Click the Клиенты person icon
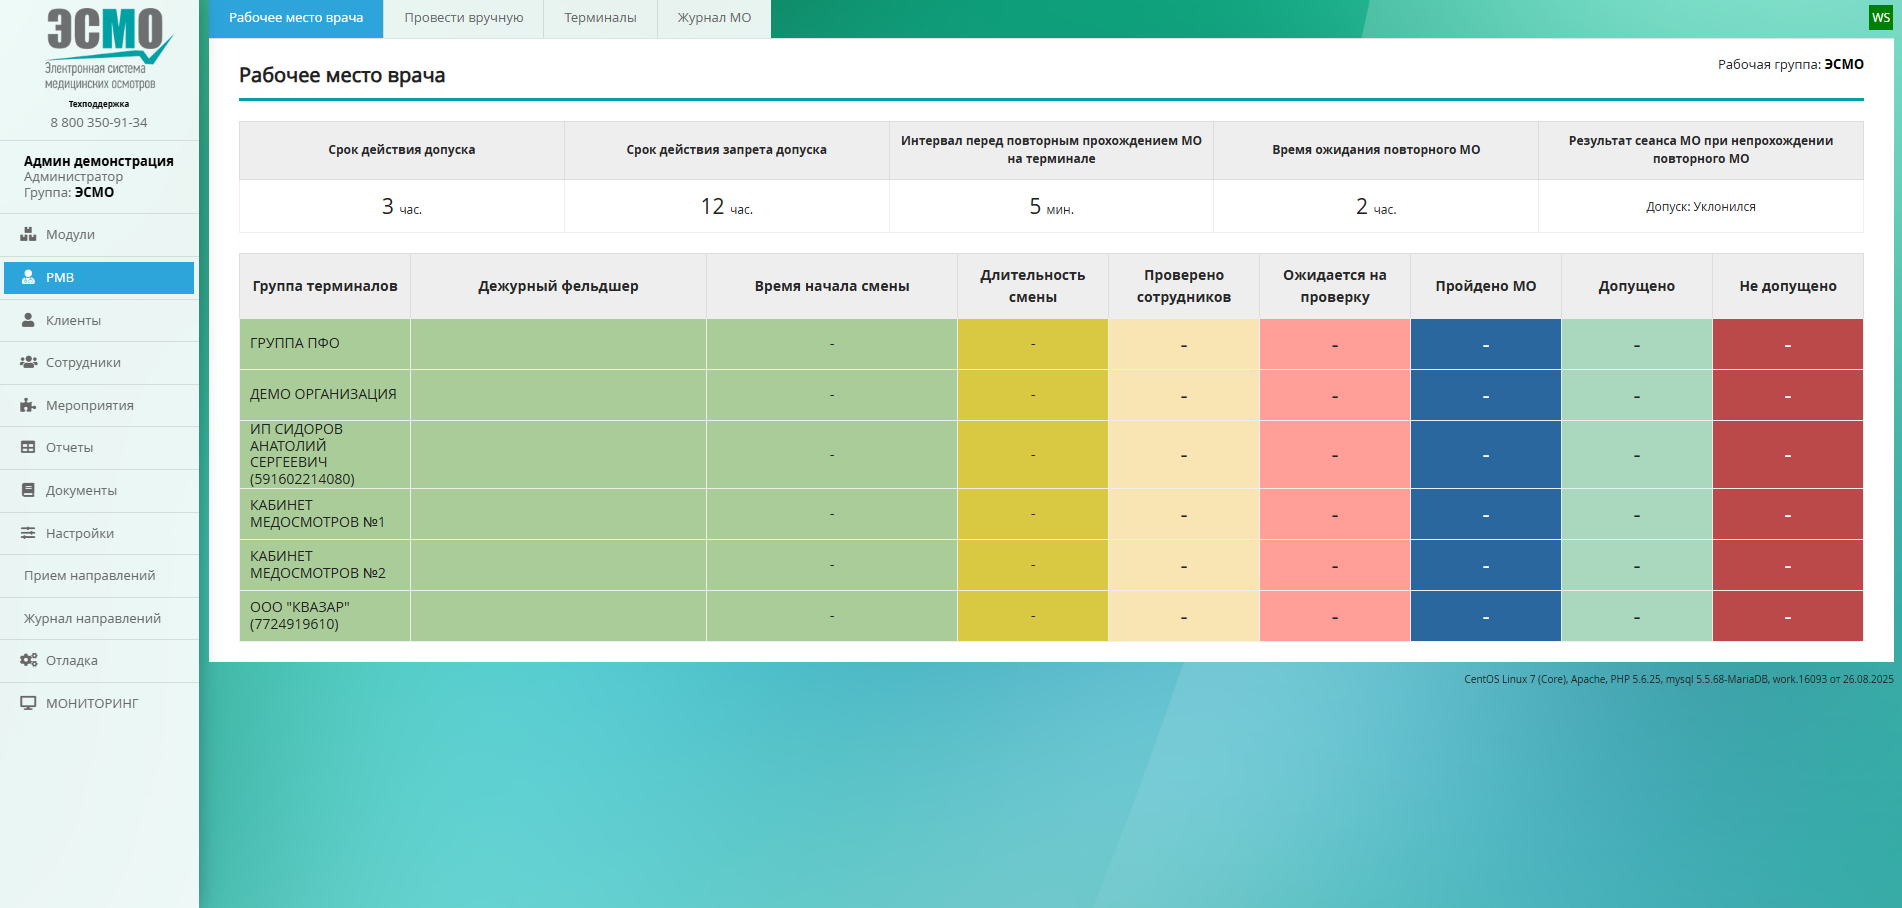1902x908 pixels. pos(28,320)
